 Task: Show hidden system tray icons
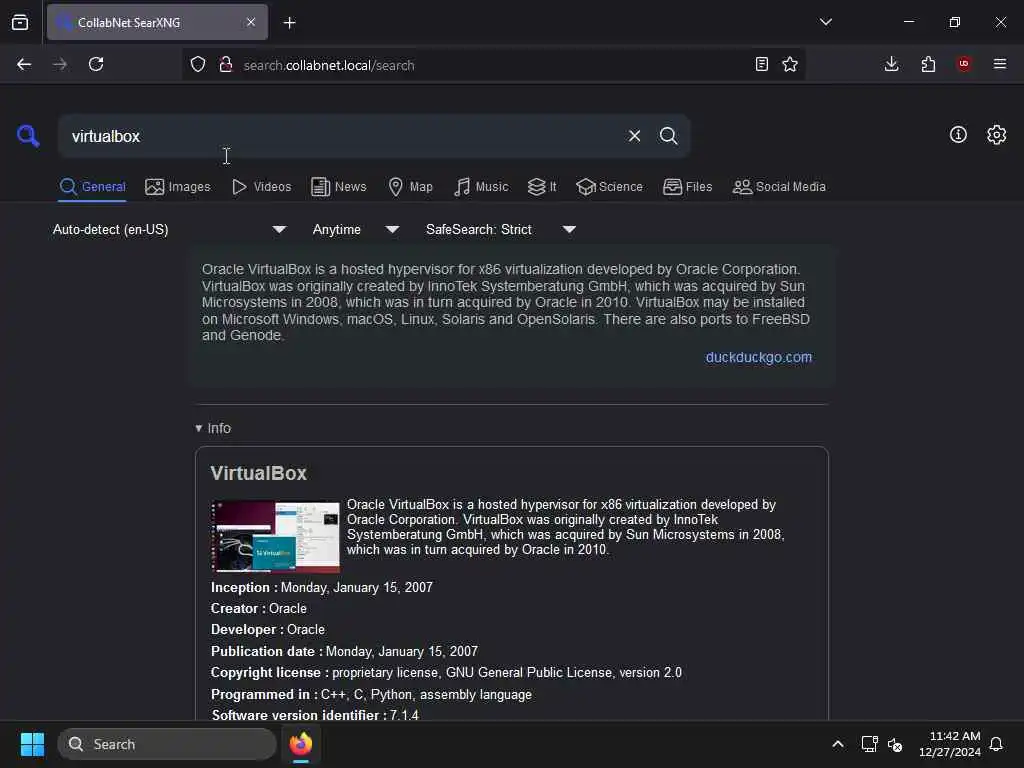tap(837, 744)
